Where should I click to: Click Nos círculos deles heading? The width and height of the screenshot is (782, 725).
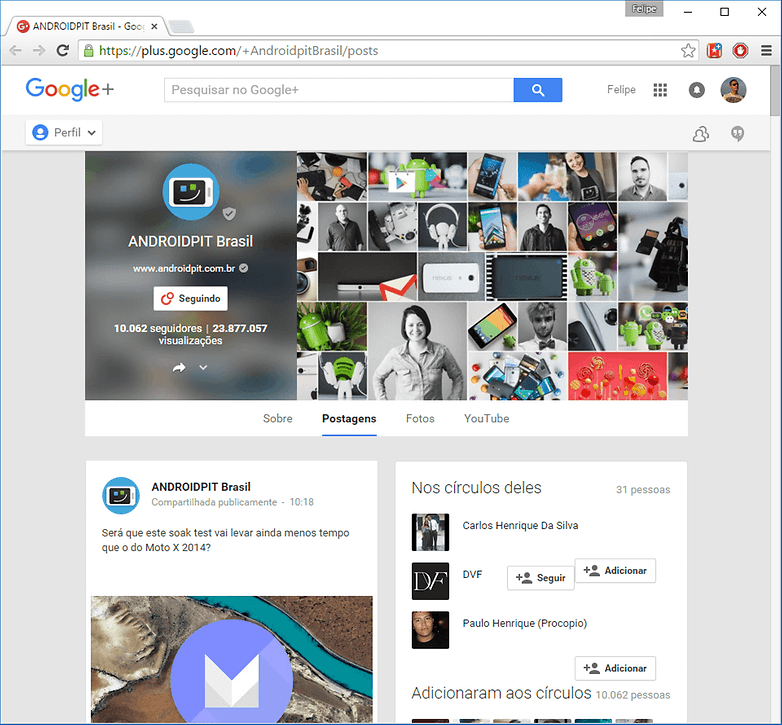pos(476,488)
